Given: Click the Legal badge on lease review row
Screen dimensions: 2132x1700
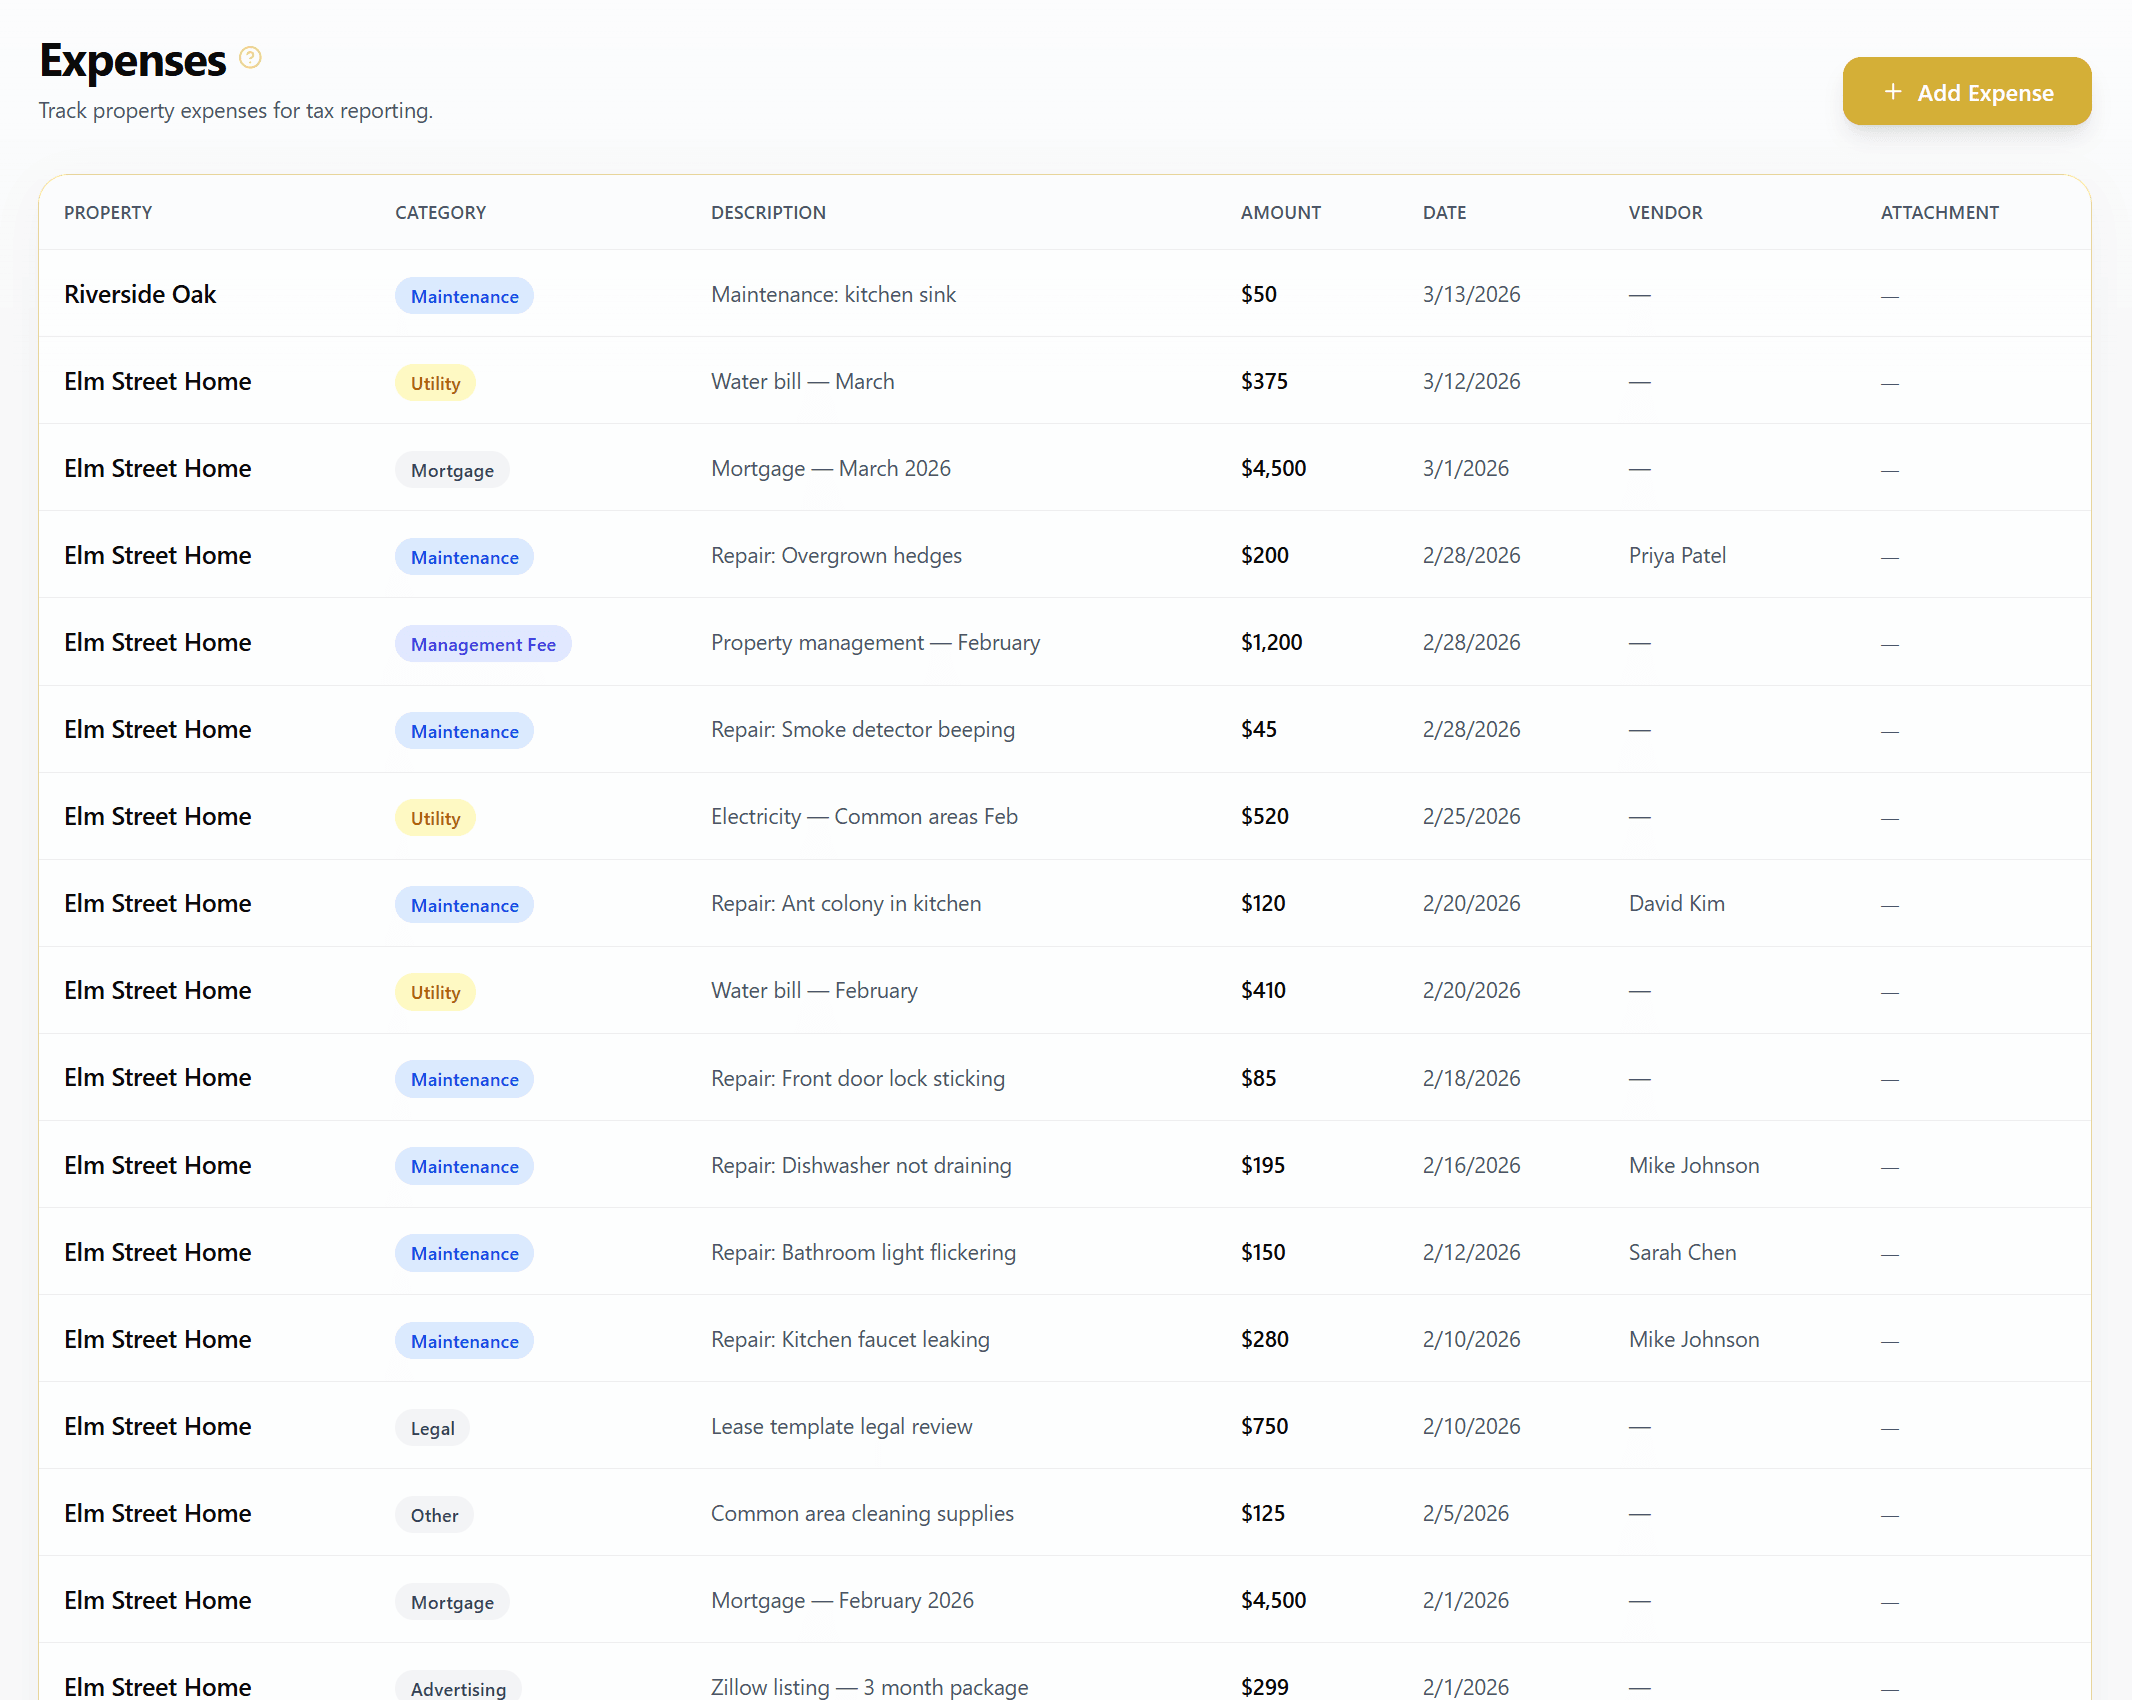Looking at the screenshot, I should pyautogui.click(x=431, y=1427).
